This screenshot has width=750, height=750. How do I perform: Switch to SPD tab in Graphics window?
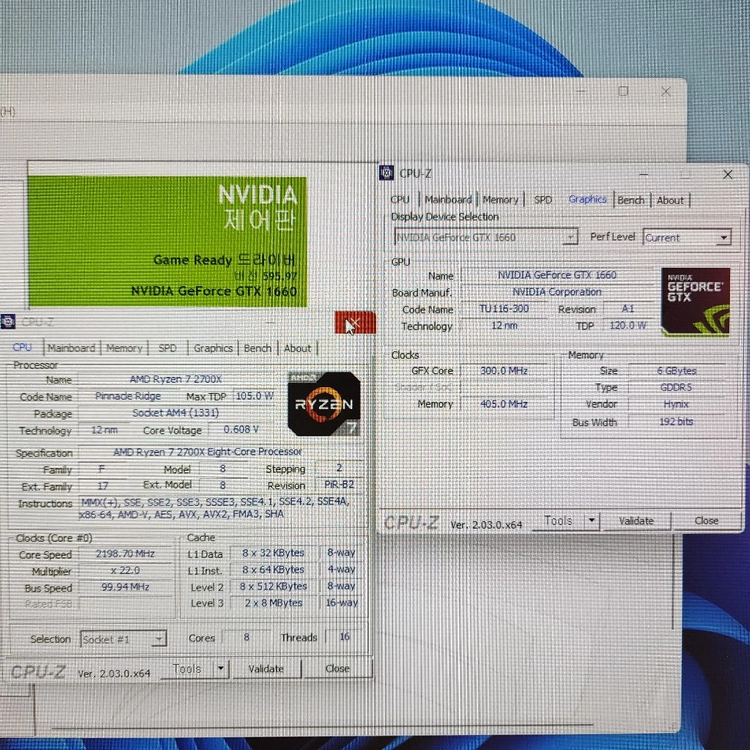543,199
